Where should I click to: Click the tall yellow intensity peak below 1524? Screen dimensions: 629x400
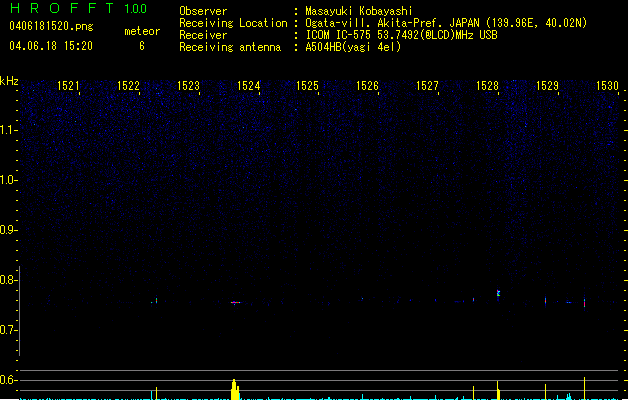235,390
